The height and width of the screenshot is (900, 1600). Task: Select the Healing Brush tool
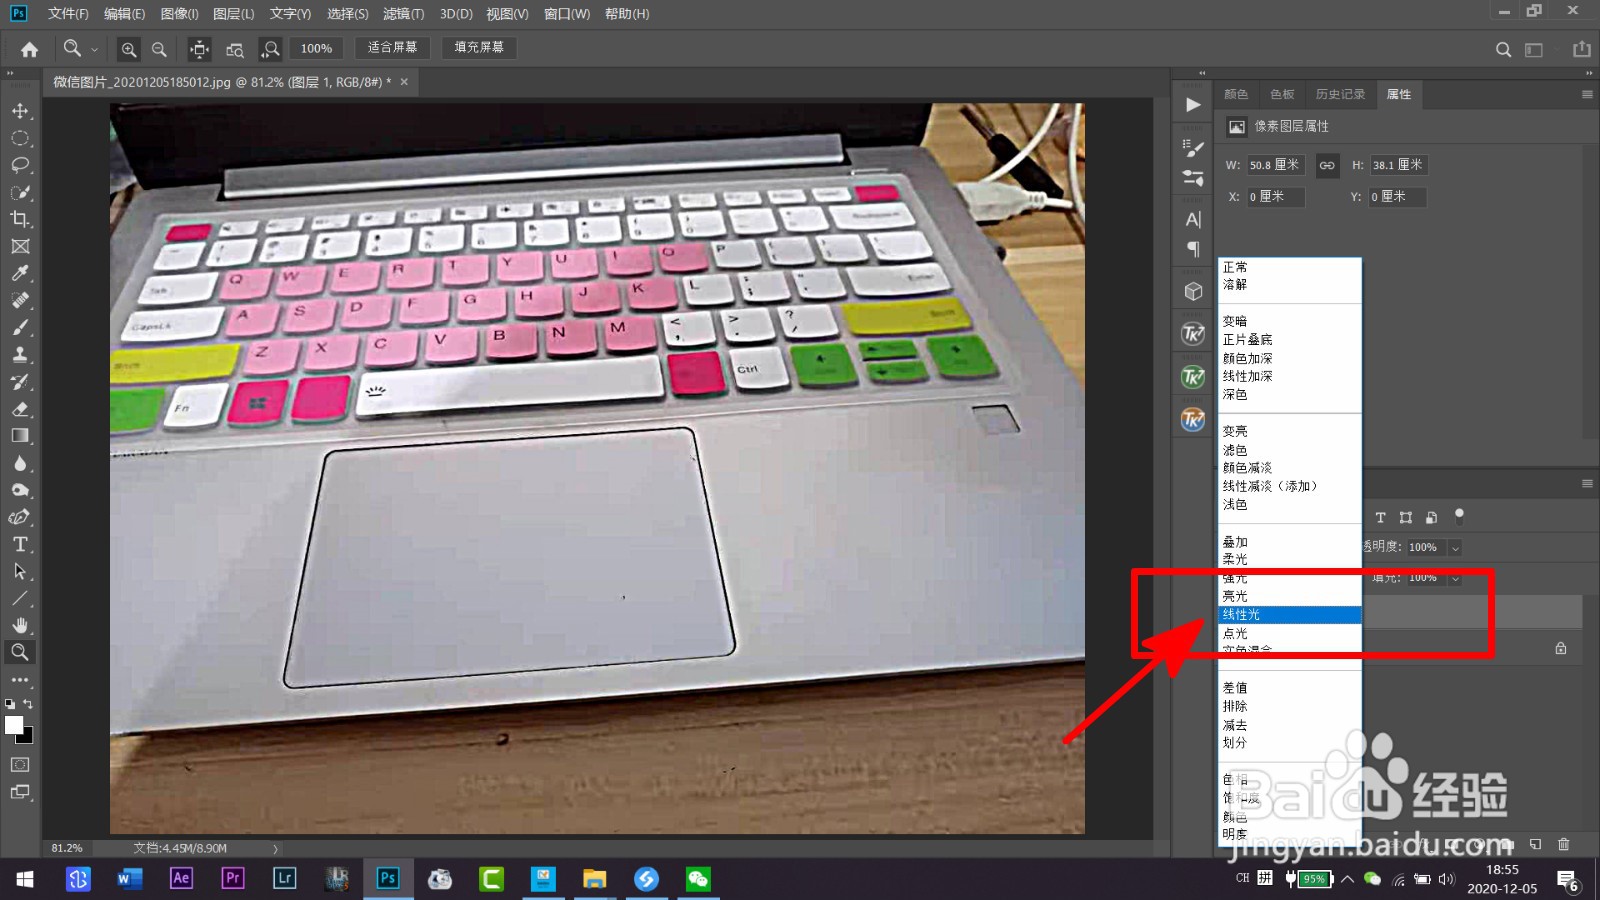[20, 300]
